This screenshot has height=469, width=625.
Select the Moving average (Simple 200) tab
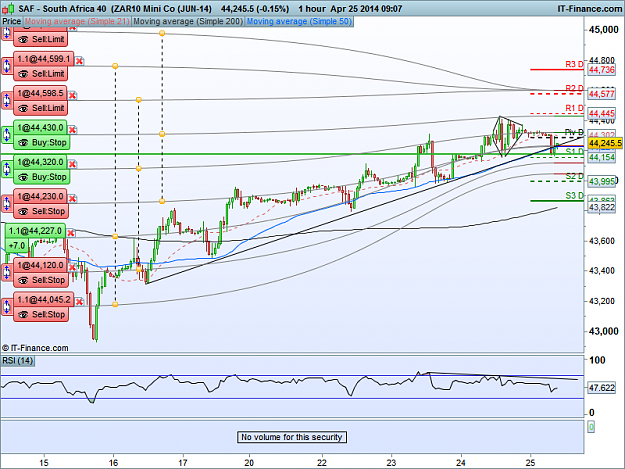tap(188, 21)
